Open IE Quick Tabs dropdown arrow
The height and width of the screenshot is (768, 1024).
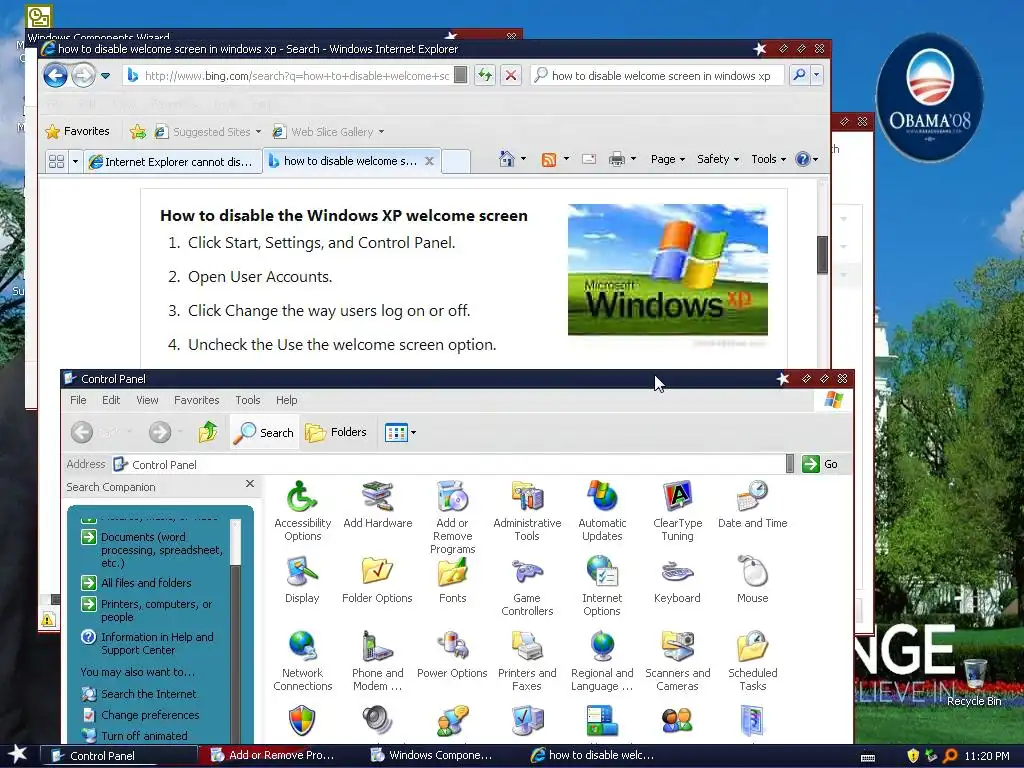tap(75, 161)
